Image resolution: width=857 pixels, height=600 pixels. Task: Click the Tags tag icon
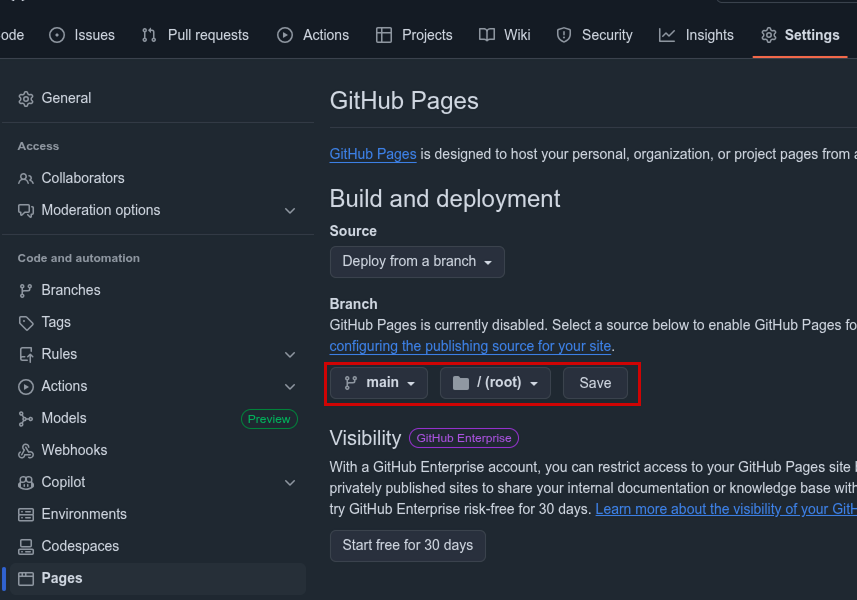[26, 323]
